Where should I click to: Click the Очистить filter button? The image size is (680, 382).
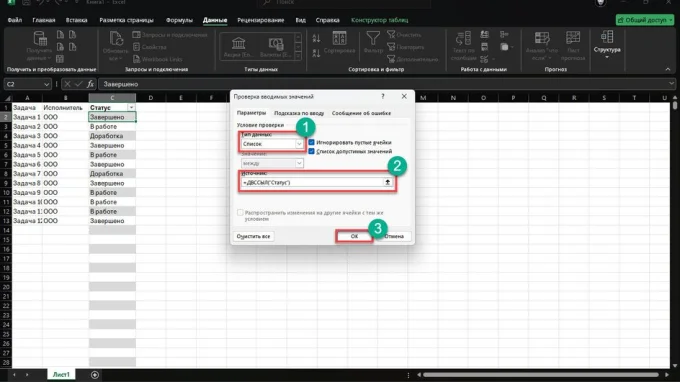pos(404,35)
